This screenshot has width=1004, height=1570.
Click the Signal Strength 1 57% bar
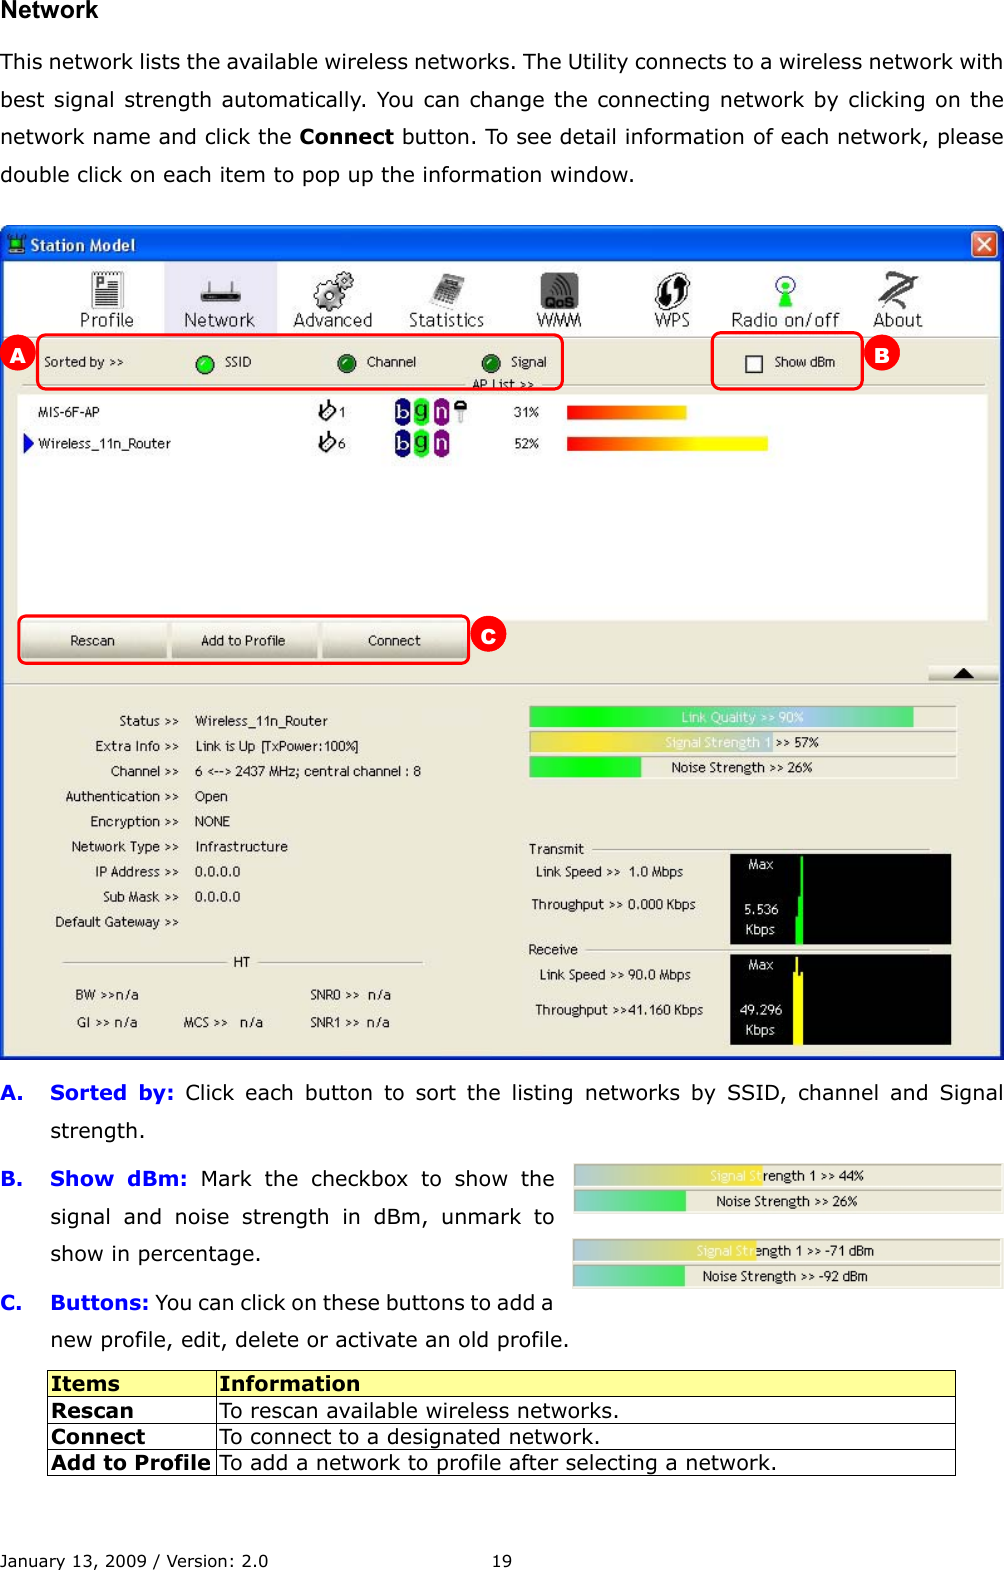742,742
